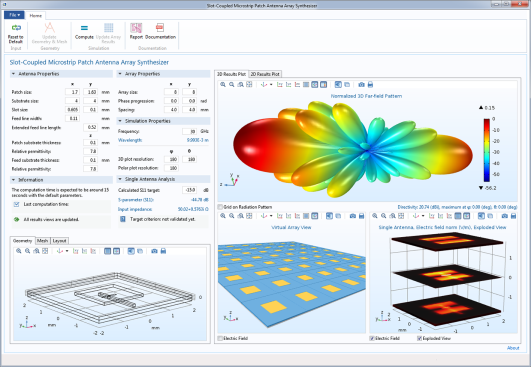The width and height of the screenshot is (531, 367).
Task: Click the print icon in Geometry toolbar
Action: point(163,251)
